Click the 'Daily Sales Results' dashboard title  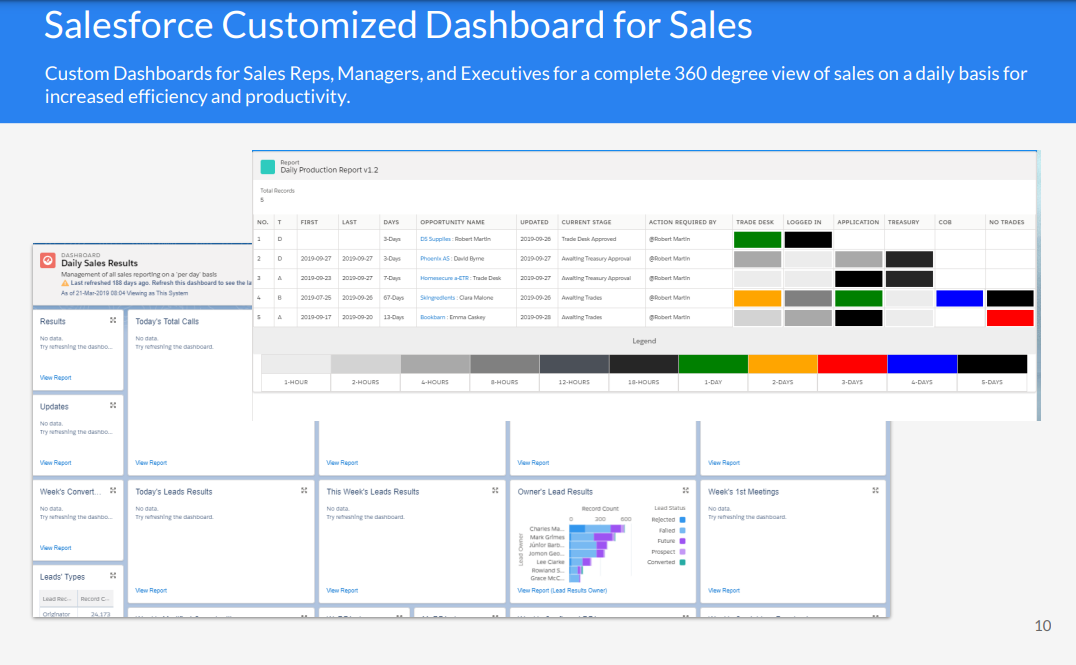(100, 263)
